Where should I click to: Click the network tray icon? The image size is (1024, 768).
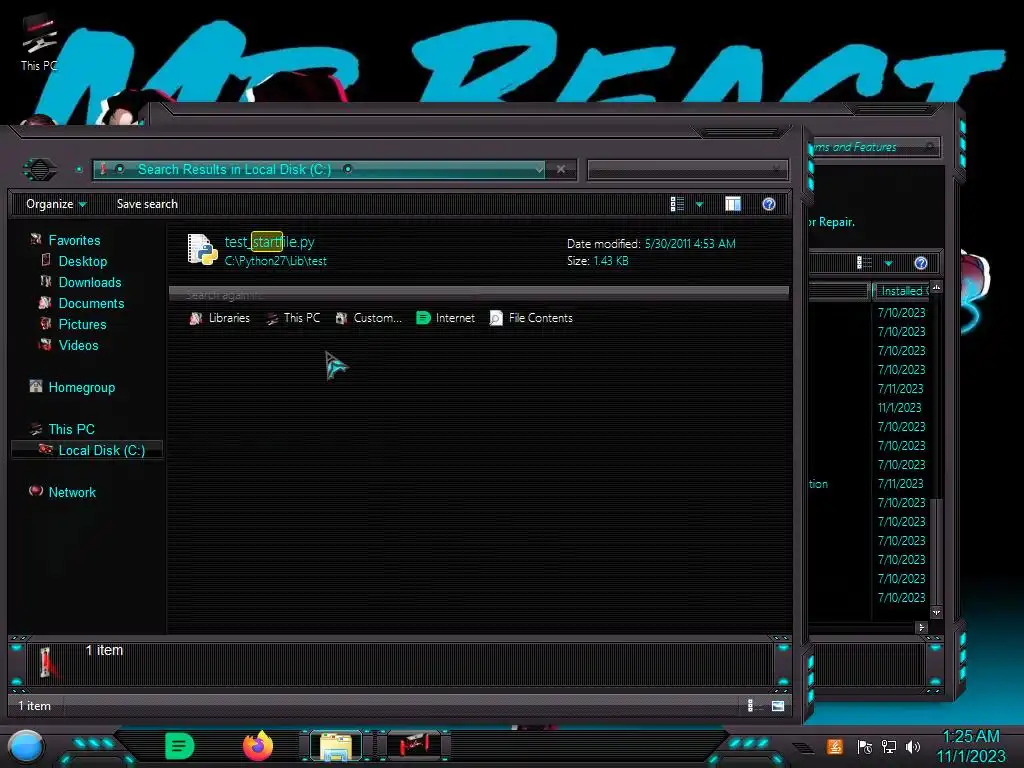tap(889, 746)
